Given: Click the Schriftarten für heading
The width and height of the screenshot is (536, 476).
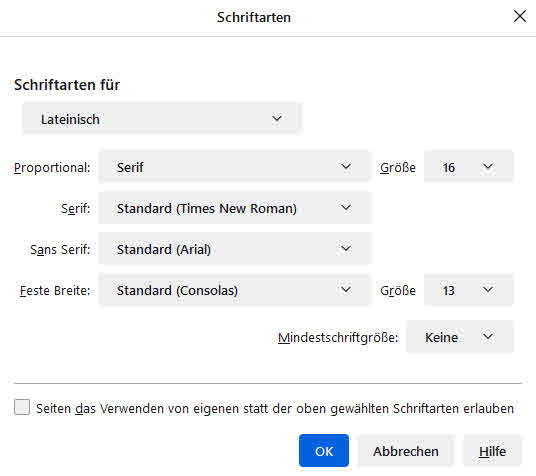Looking at the screenshot, I should pyautogui.click(x=67, y=85).
